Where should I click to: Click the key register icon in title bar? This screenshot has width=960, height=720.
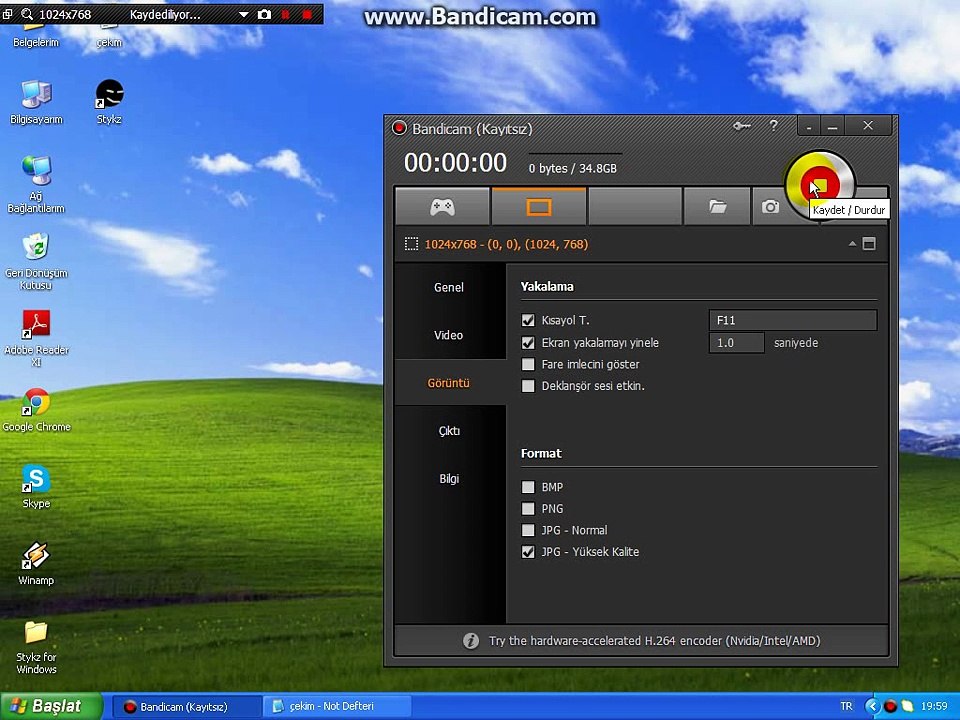741,126
